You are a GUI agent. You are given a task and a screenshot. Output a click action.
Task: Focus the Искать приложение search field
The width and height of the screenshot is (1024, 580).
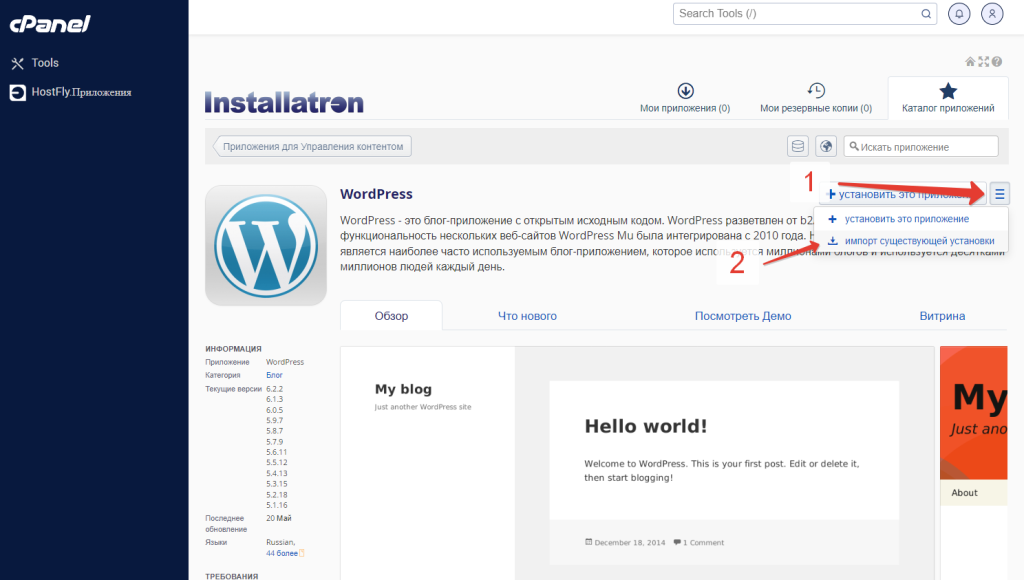point(921,146)
